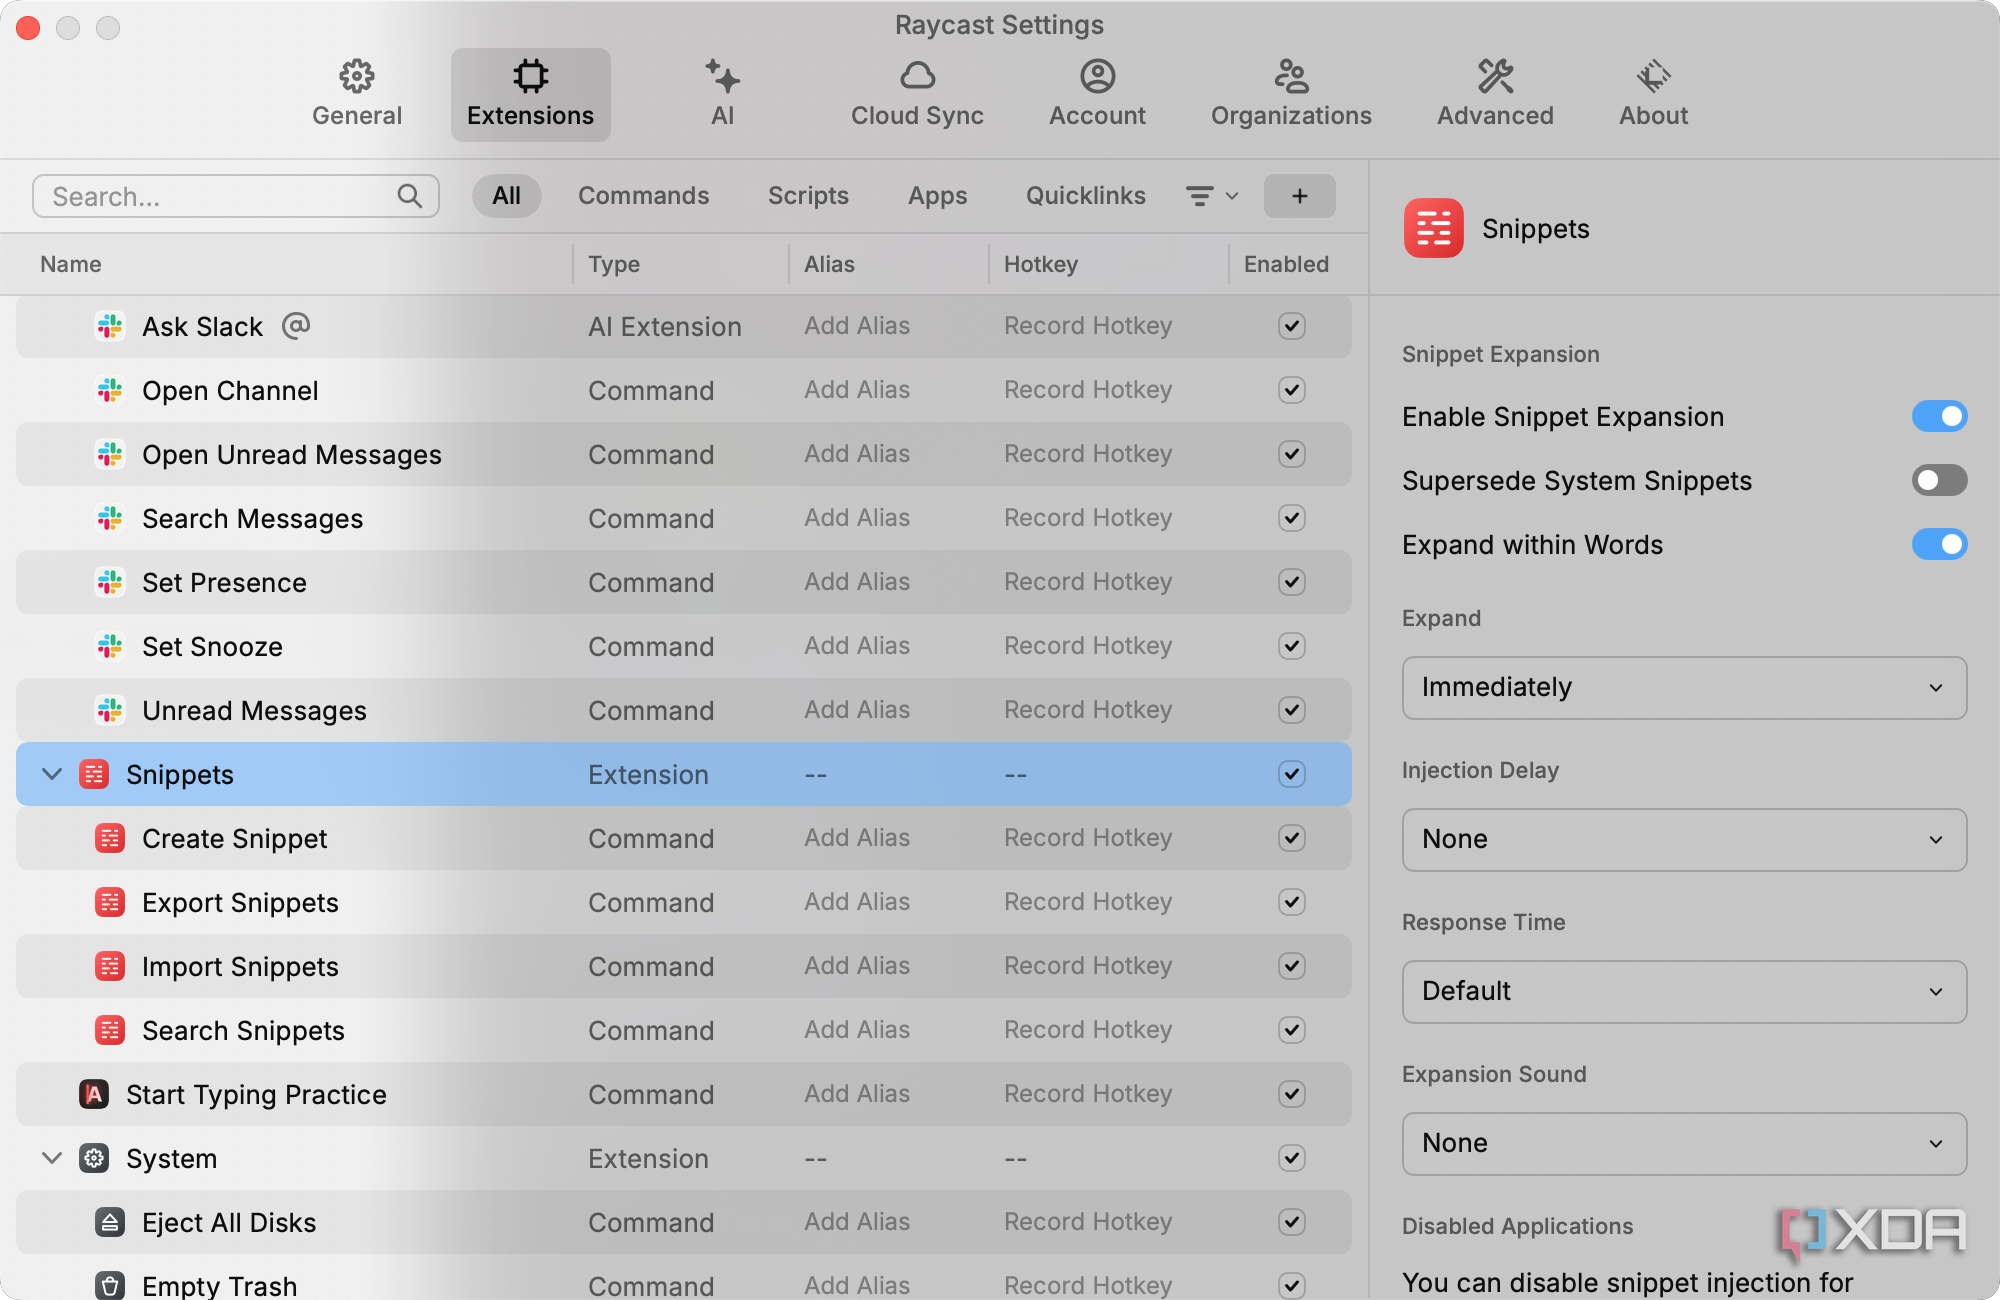
Task: Click the red icon beside Create Snippet
Action: pyautogui.click(x=110, y=838)
